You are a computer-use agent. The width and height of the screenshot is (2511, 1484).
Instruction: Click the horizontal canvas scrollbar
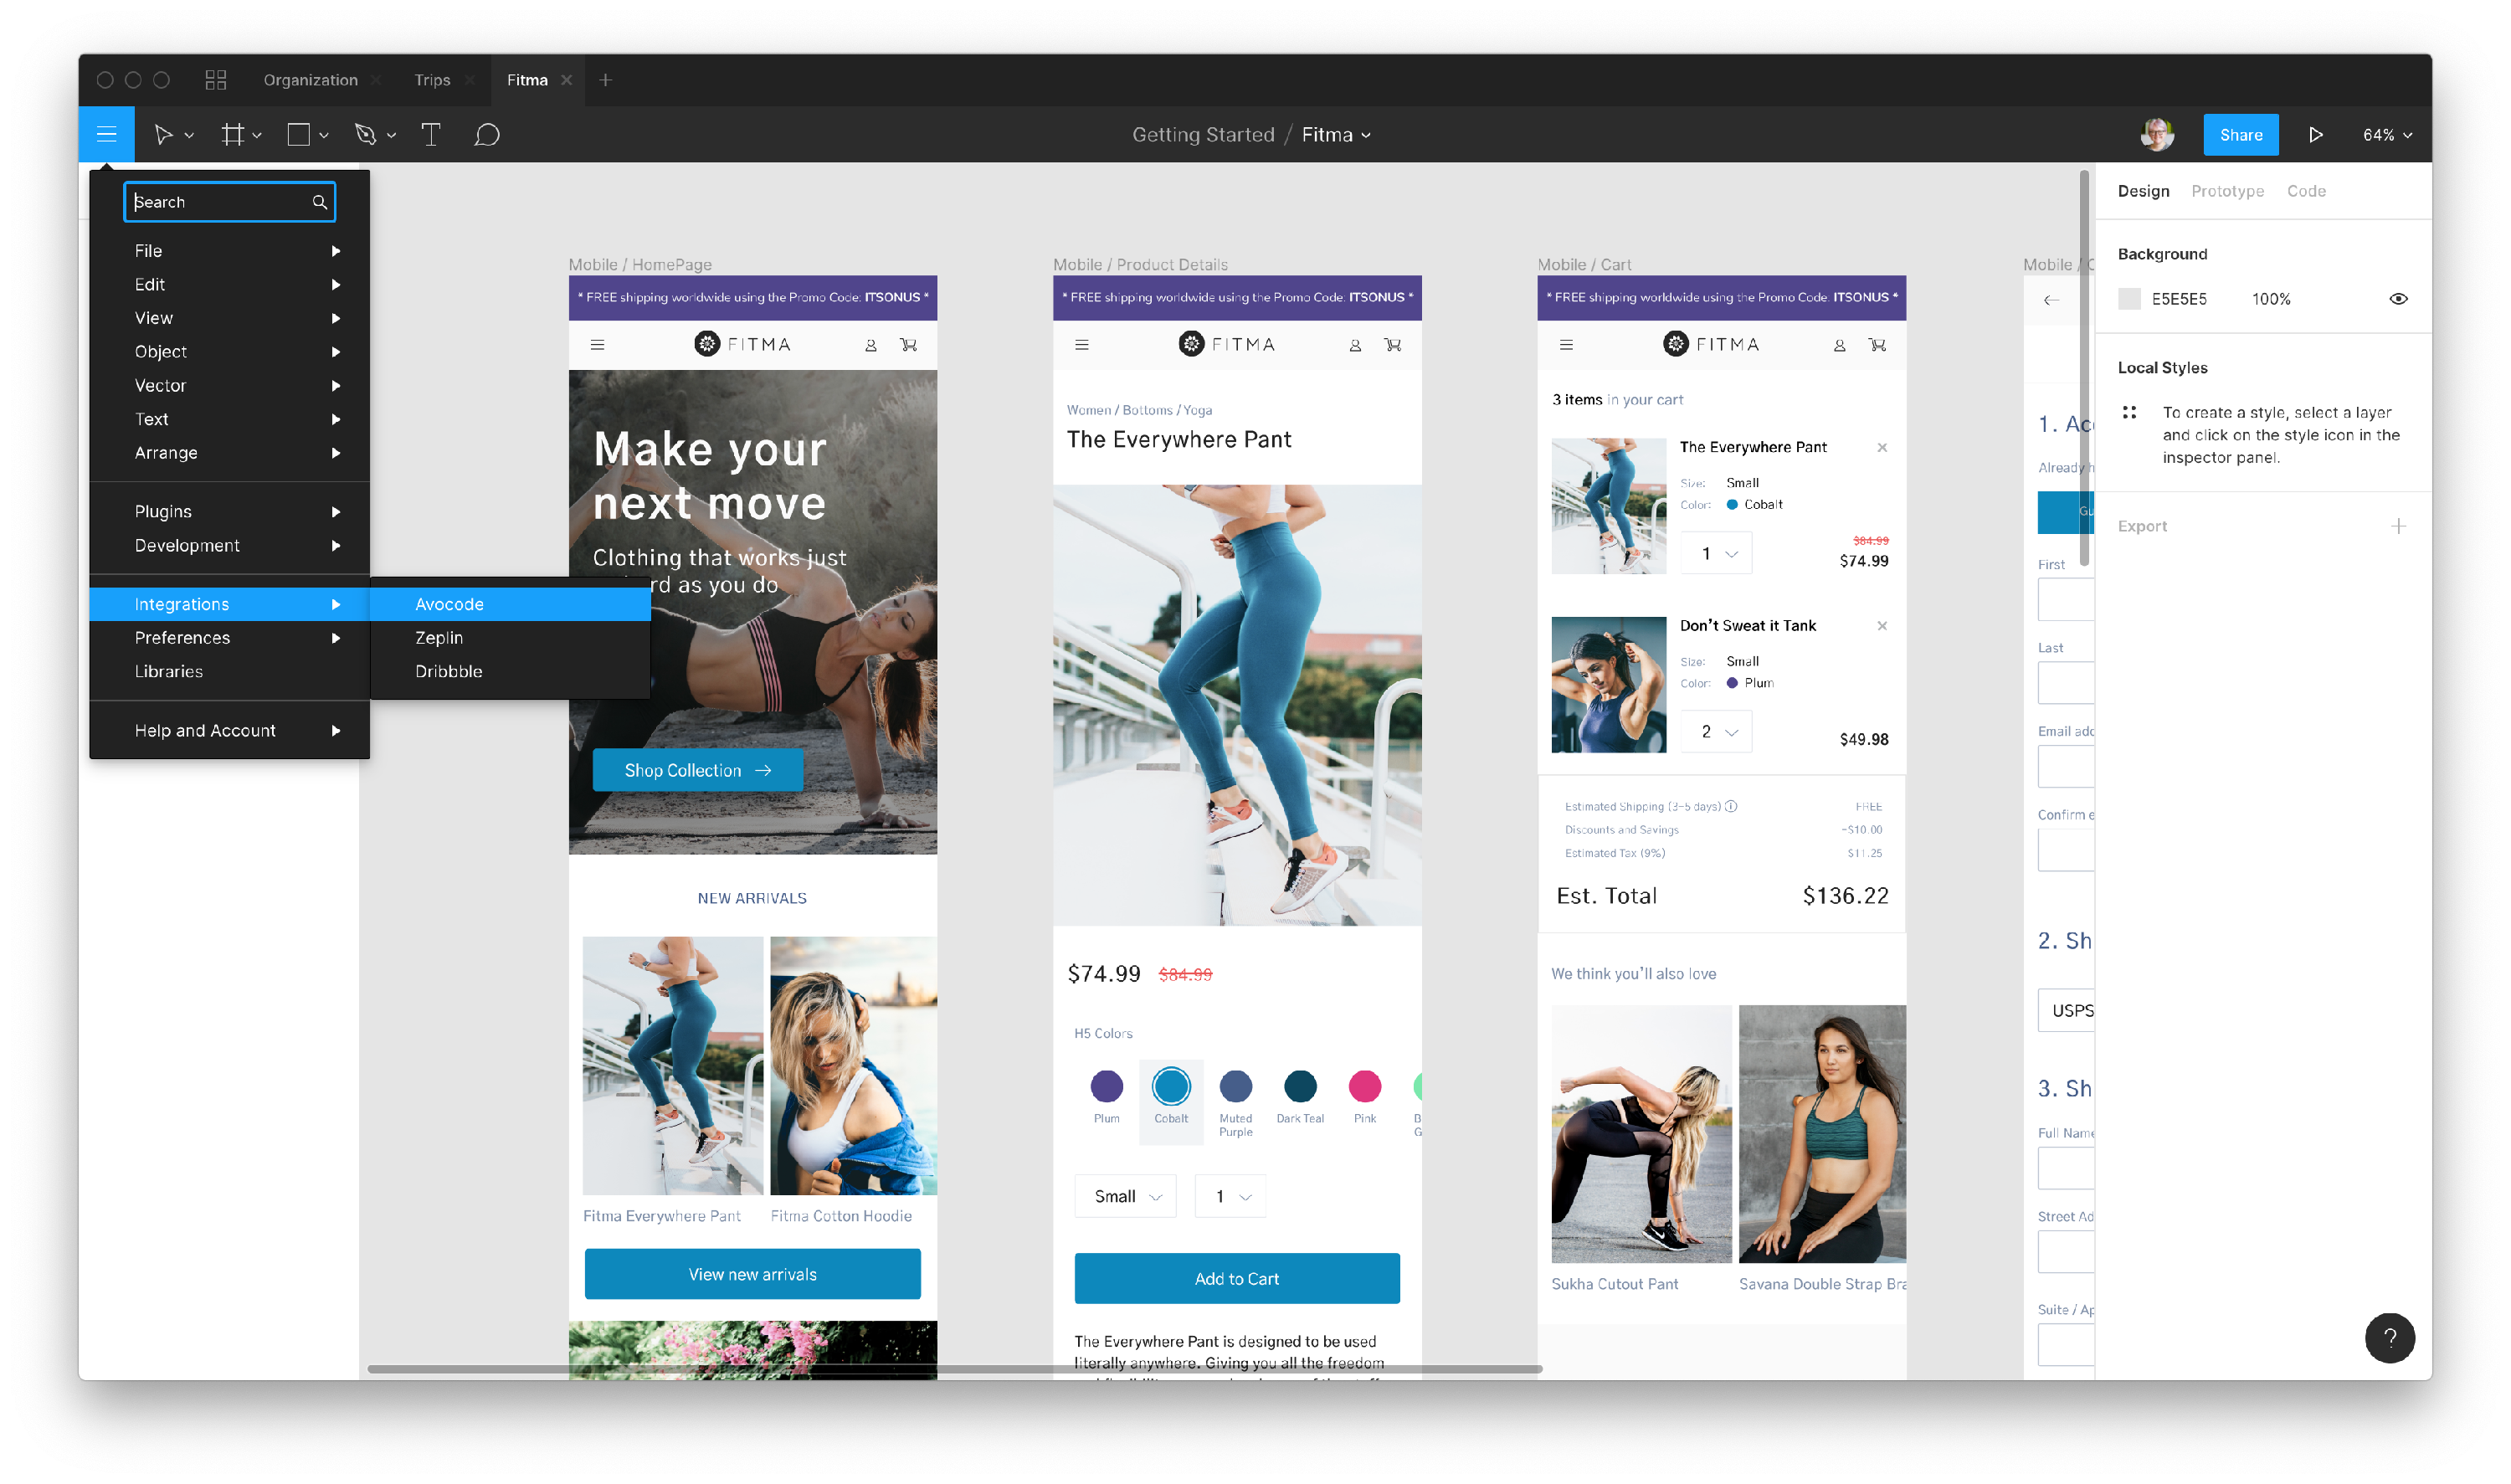[954, 1368]
